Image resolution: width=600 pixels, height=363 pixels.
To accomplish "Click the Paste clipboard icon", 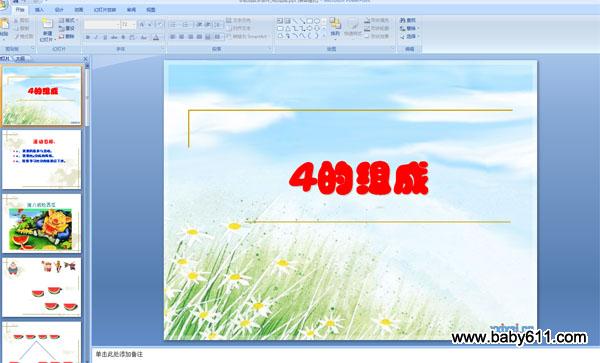I will [4, 25].
